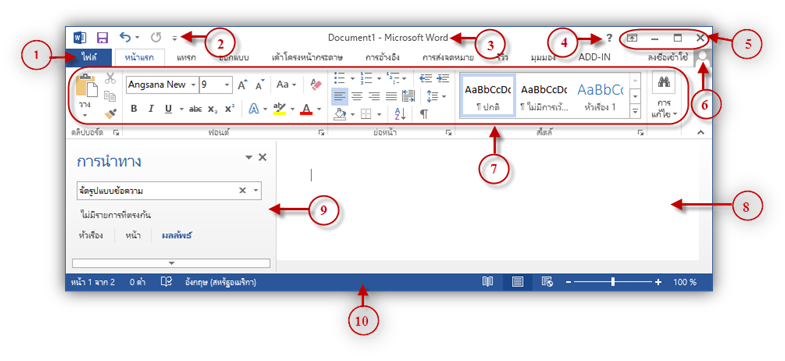The width and height of the screenshot is (785, 361).
Task: Open Ribbon Display Options icon in title bar
Action: tap(632, 38)
